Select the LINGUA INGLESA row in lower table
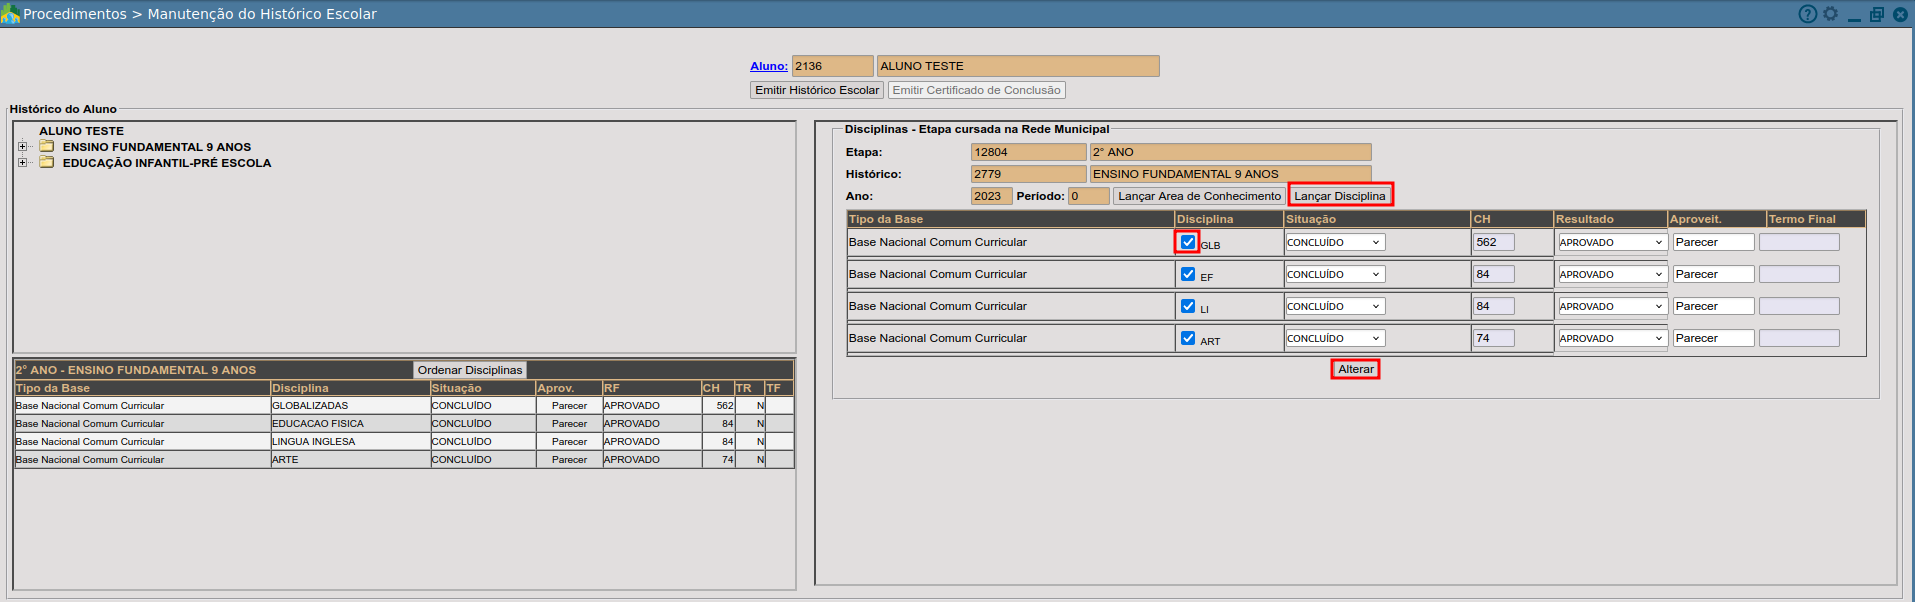 [x=404, y=441]
